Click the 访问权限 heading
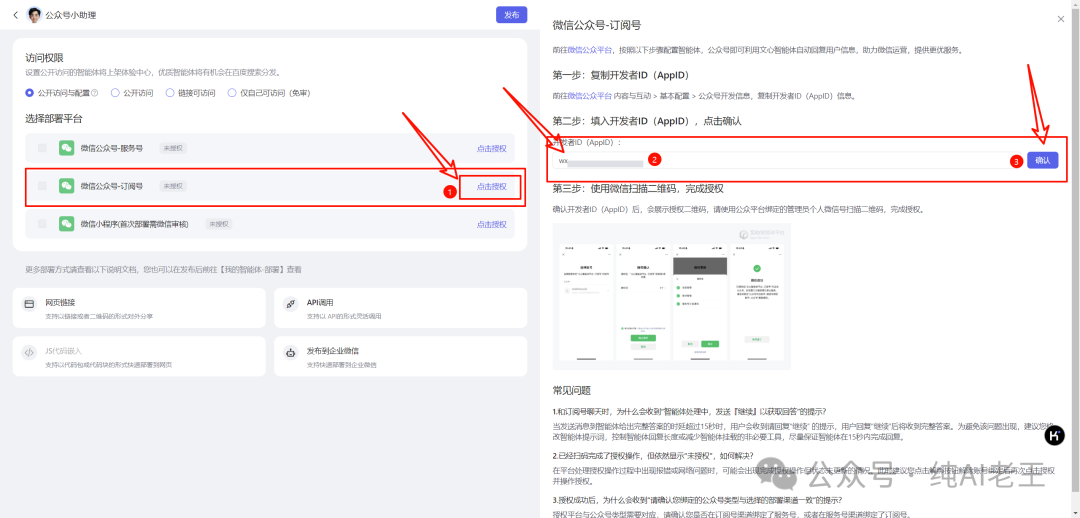This screenshot has height=518, width=1080. pos(45,58)
